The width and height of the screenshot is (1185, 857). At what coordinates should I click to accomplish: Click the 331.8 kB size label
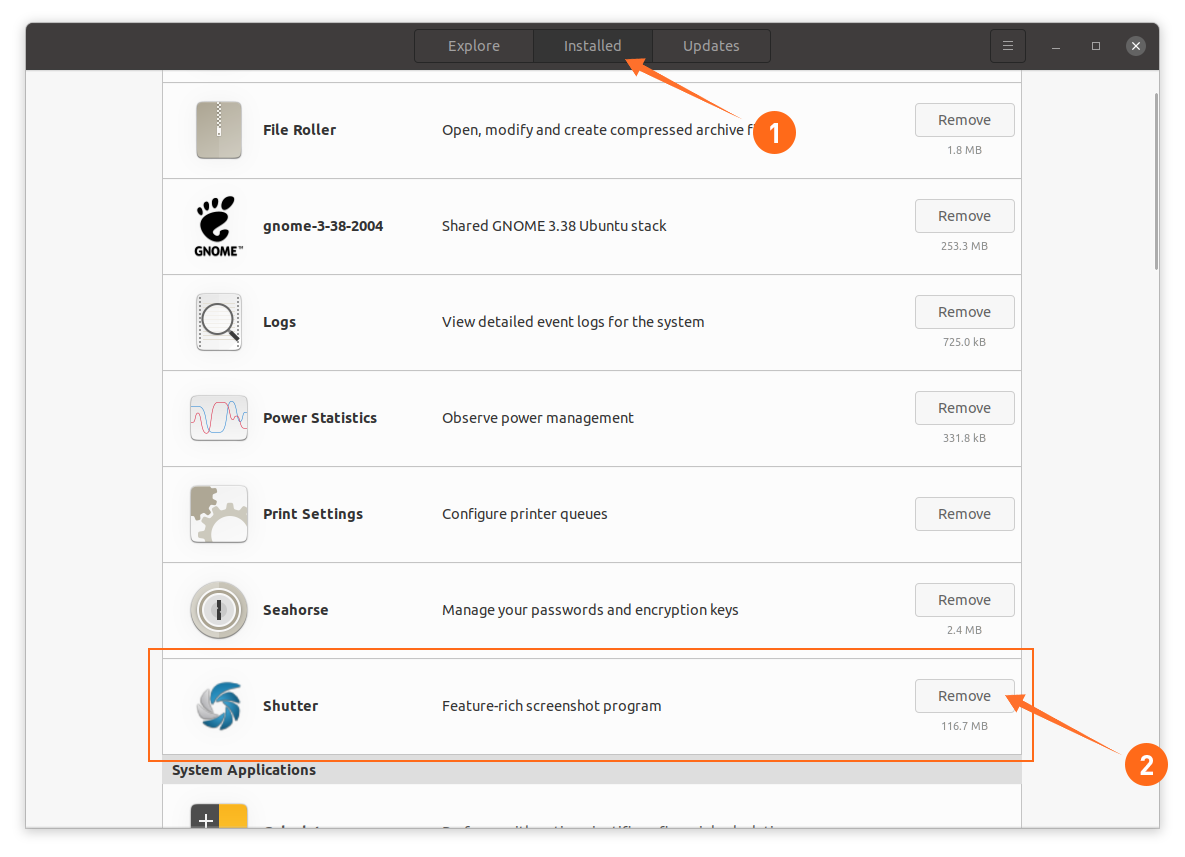pos(964,438)
